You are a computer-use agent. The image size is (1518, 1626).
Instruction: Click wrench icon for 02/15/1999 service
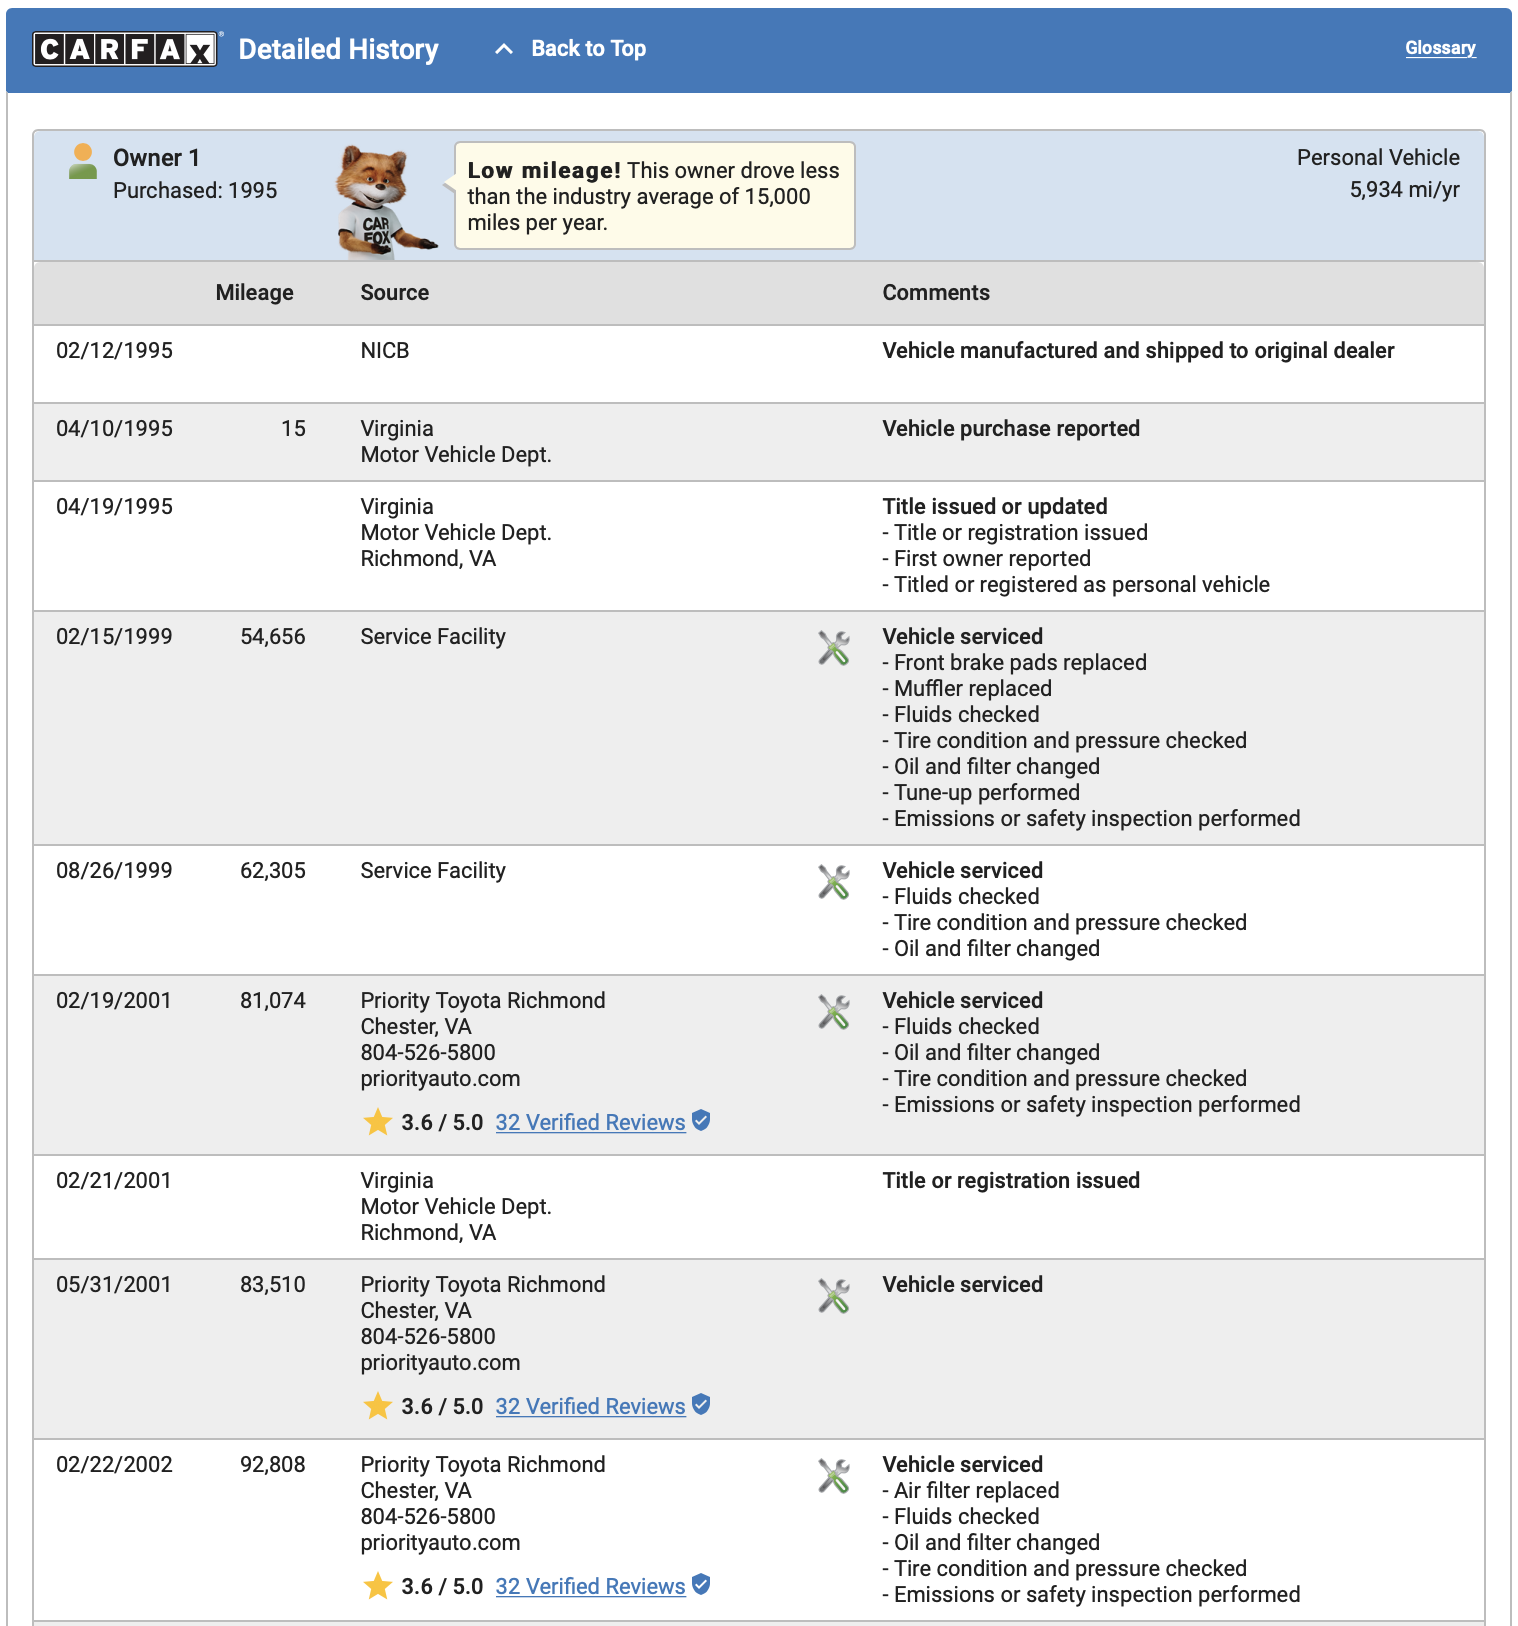click(x=834, y=648)
